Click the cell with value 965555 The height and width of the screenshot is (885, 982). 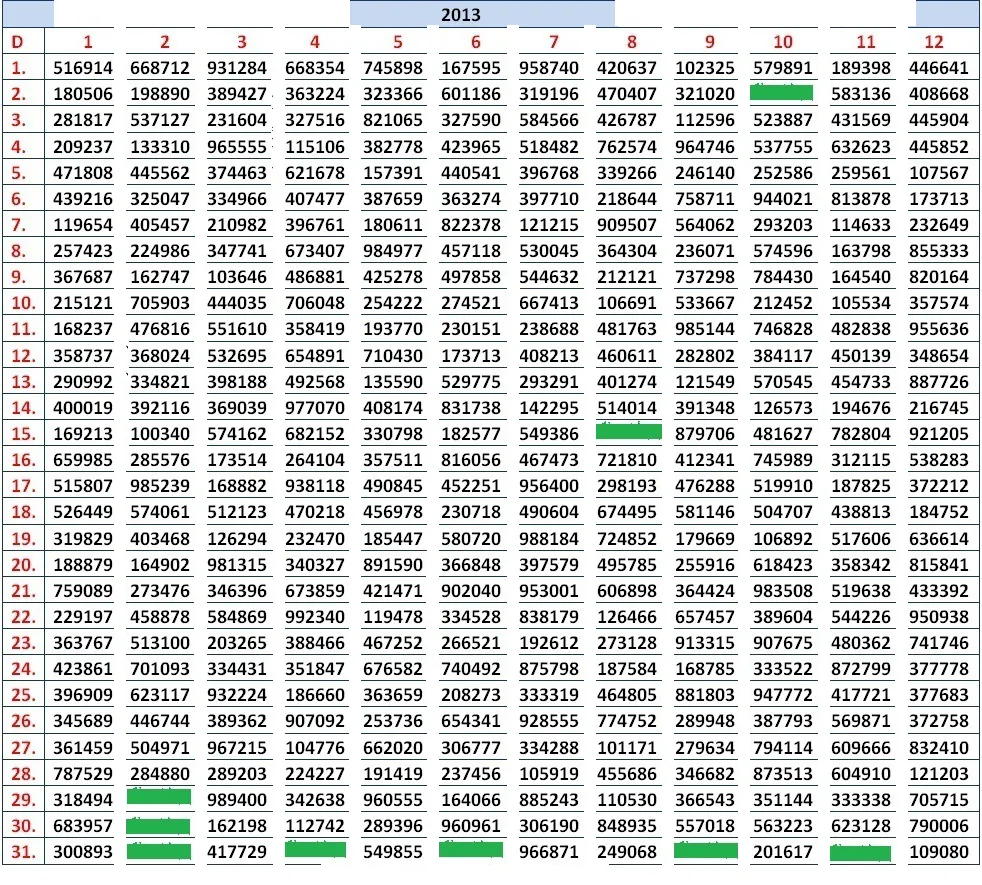point(237,147)
